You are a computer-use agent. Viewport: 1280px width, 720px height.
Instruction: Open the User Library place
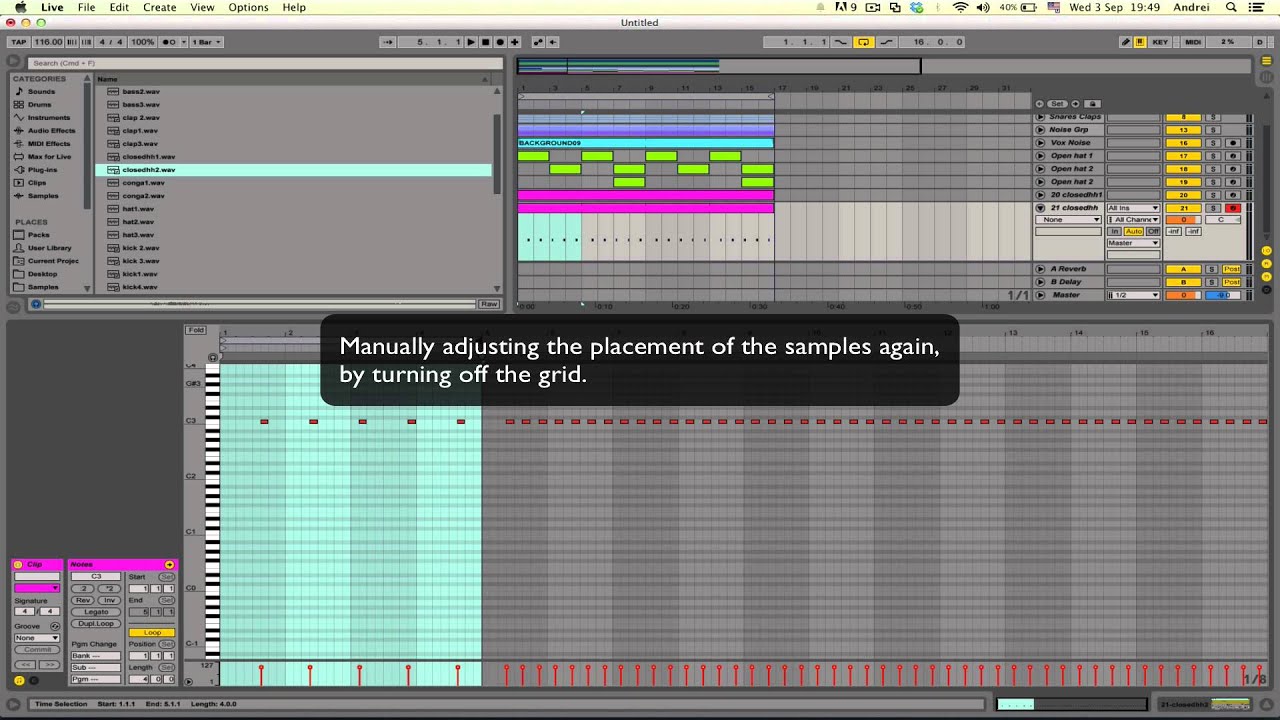tap(48, 248)
